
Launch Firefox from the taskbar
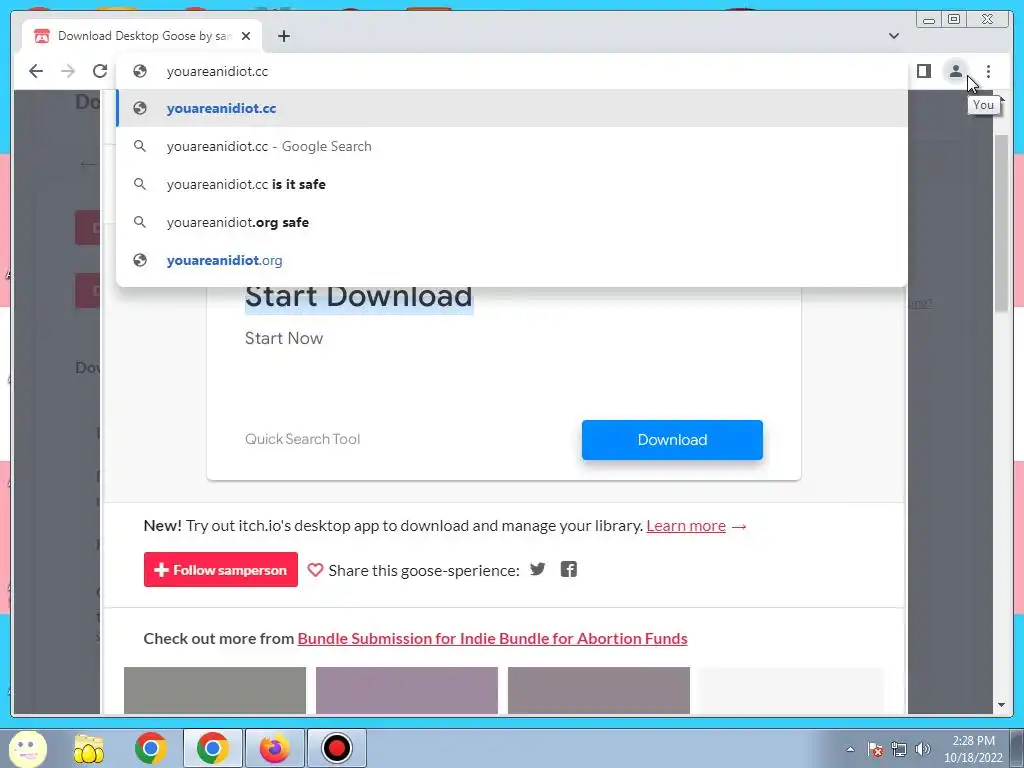pos(274,748)
